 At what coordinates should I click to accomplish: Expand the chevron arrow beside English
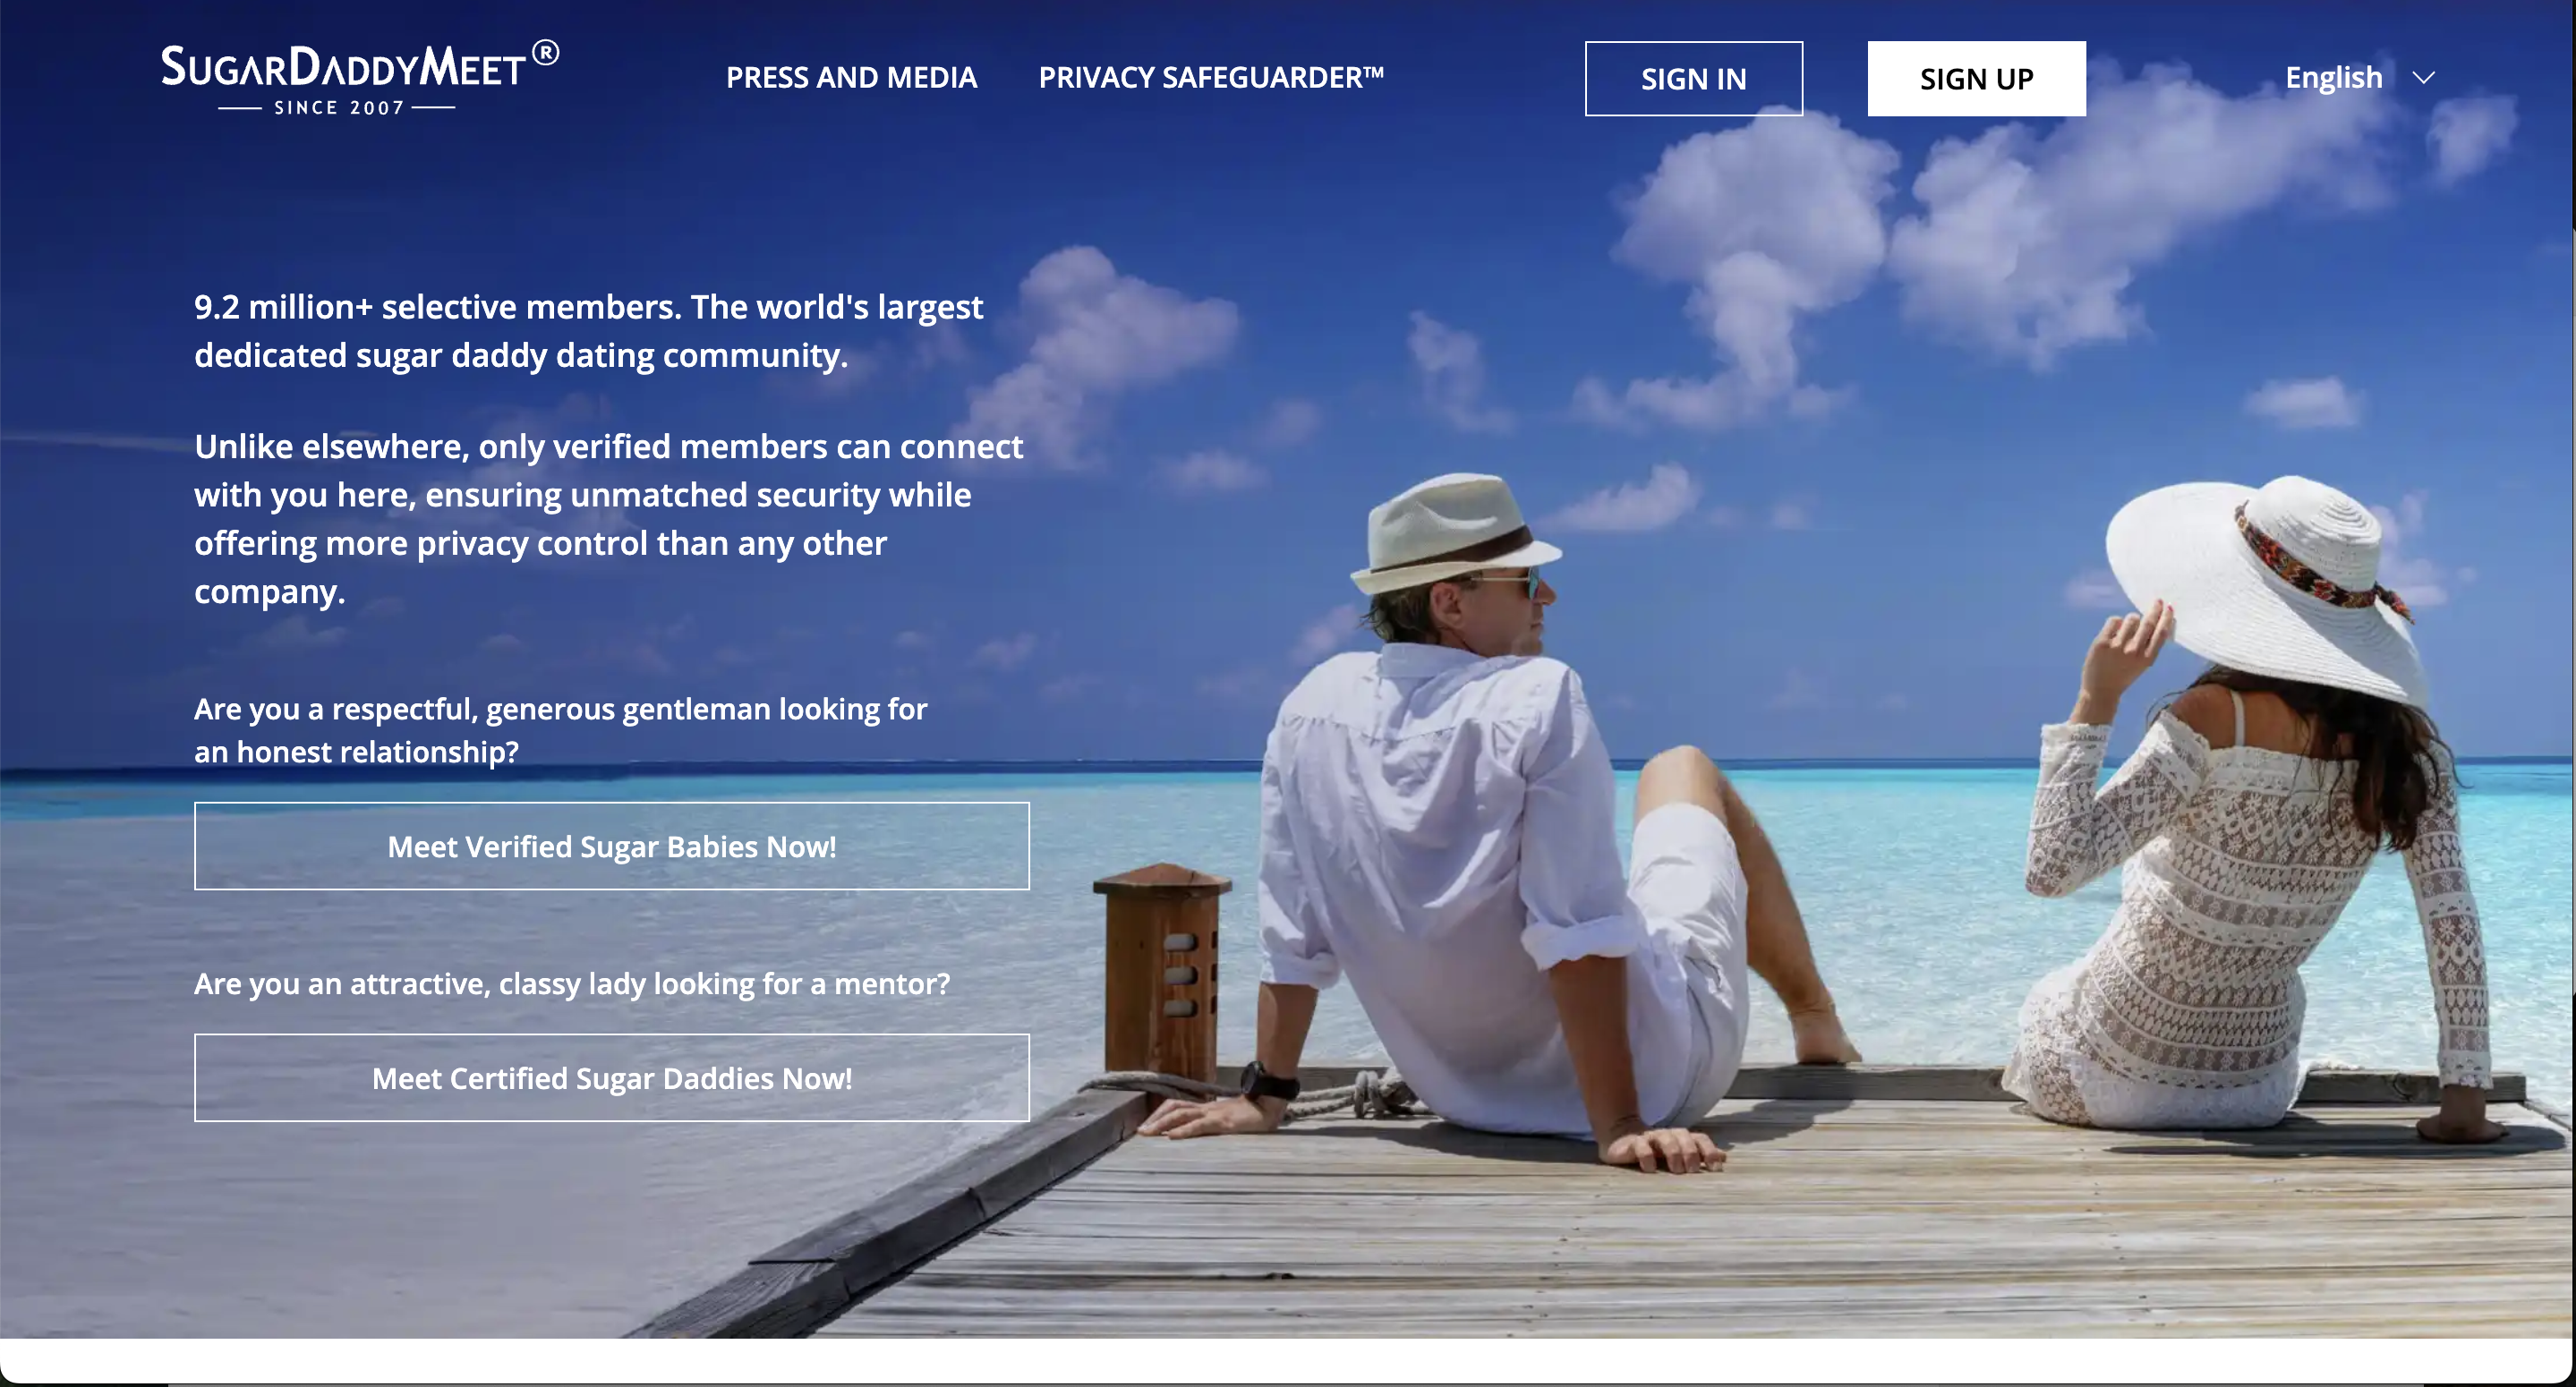tap(2422, 77)
